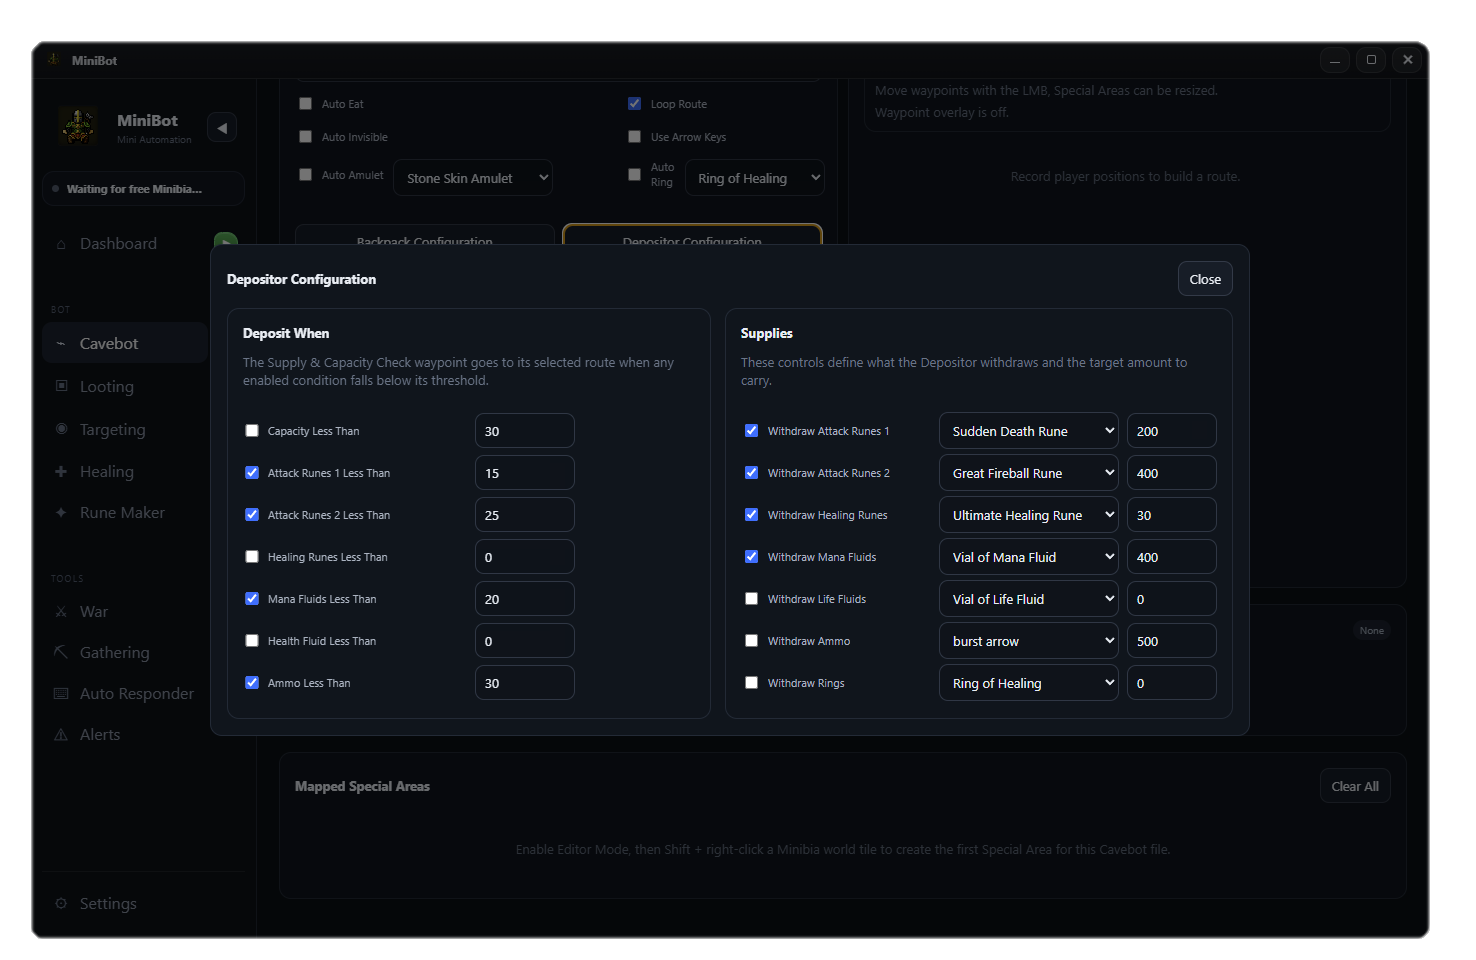The image size is (1476, 960).
Task: Click the MiniBot title bar app icon
Action: pyautogui.click(x=54, y=60)
